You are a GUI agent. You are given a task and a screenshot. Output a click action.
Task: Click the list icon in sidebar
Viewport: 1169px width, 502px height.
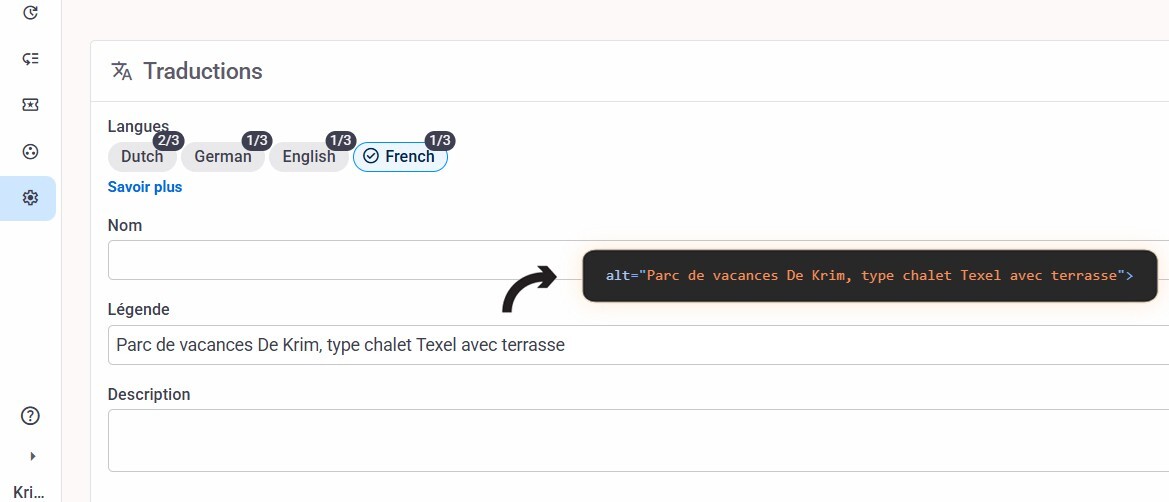[30, 59]
